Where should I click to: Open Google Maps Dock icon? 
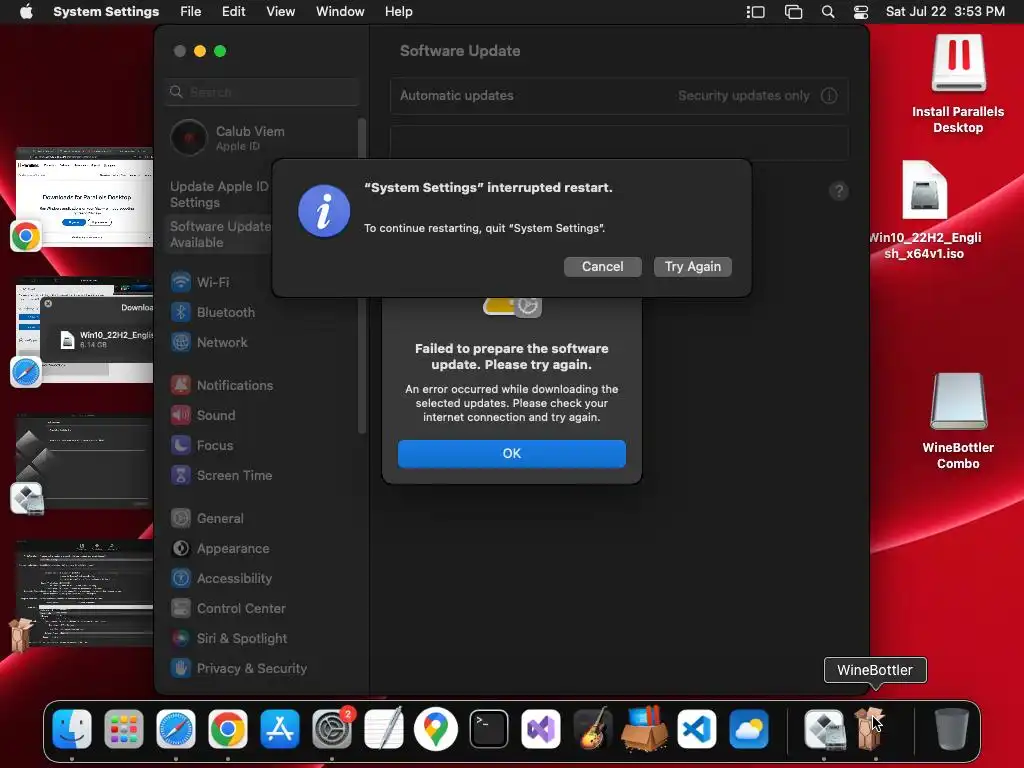click(x=436, y=729)
